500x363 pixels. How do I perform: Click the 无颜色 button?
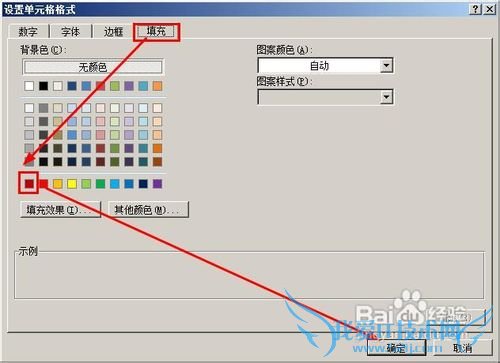tap(93, 67)
